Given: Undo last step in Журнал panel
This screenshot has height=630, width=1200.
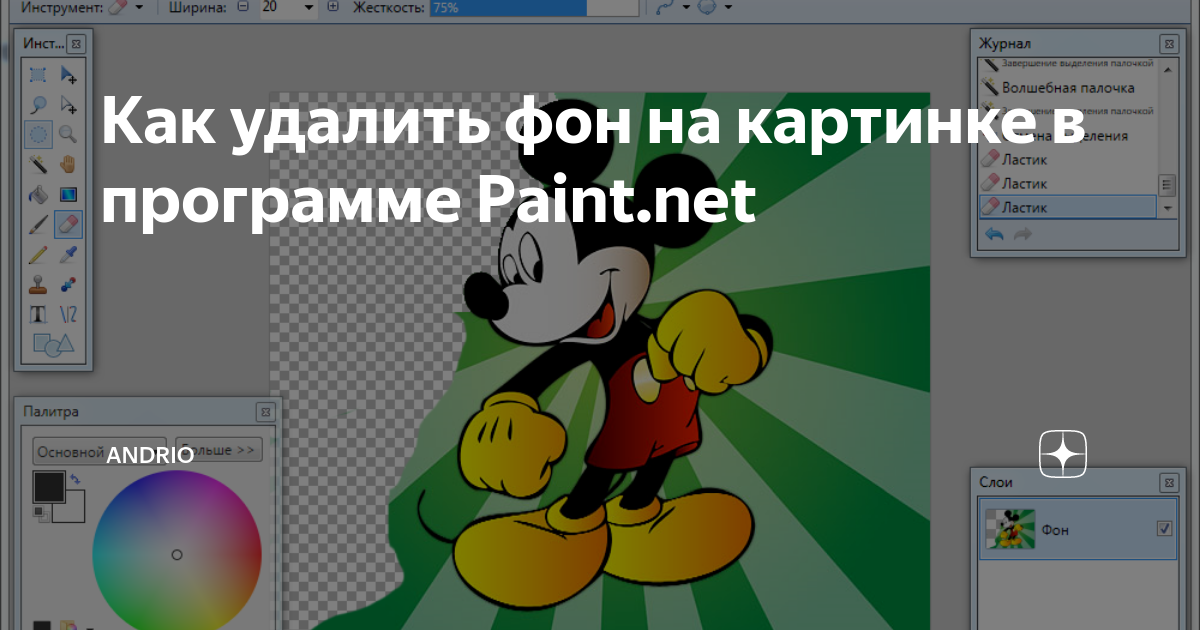Looking at the screenshot, I should [994, 234].
